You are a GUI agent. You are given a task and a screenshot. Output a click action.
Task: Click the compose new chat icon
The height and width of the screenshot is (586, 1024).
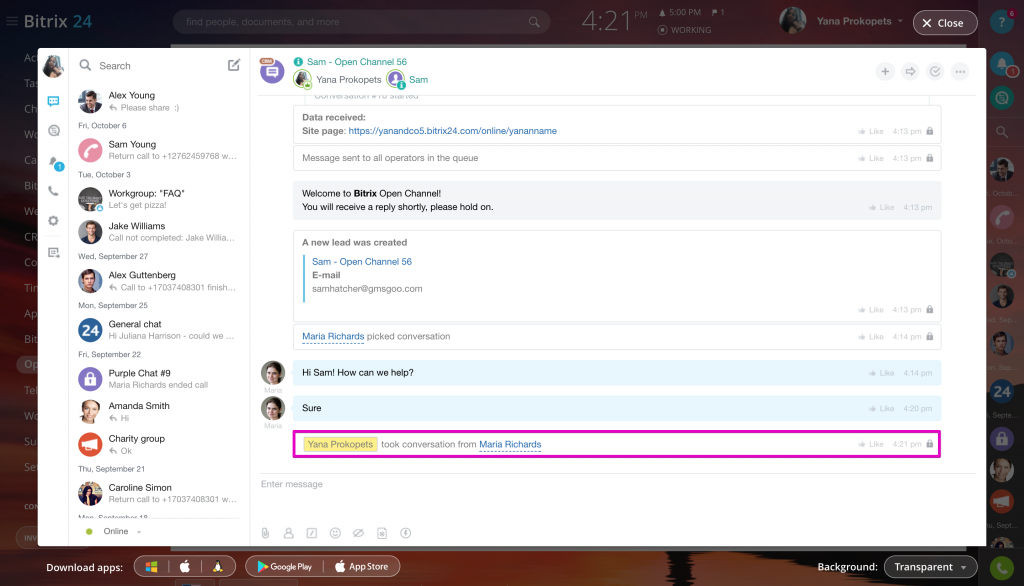(234, 65)
